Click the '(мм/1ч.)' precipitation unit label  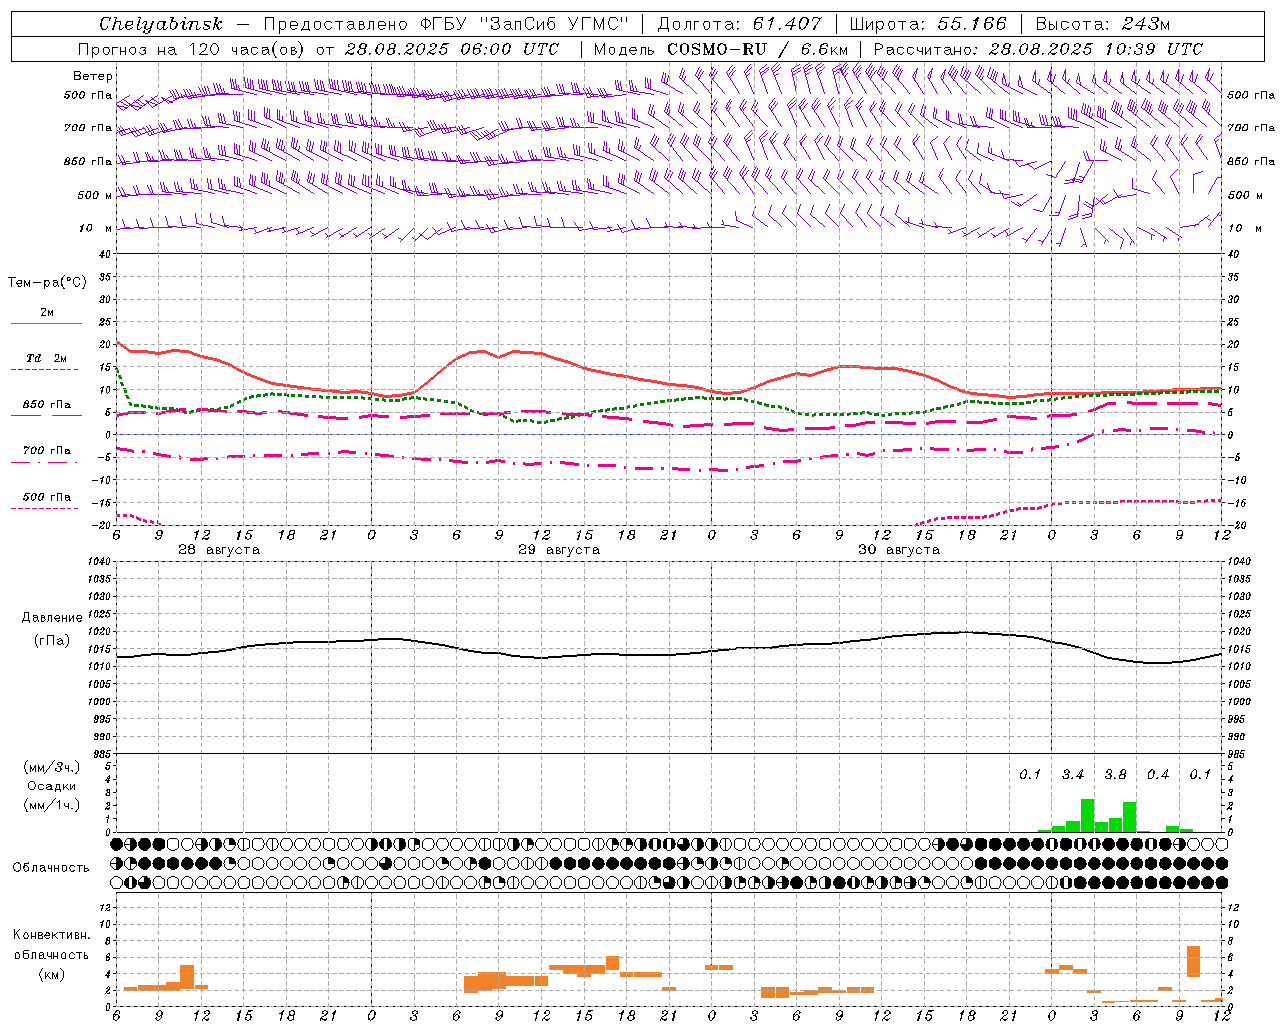pos(50,805)
